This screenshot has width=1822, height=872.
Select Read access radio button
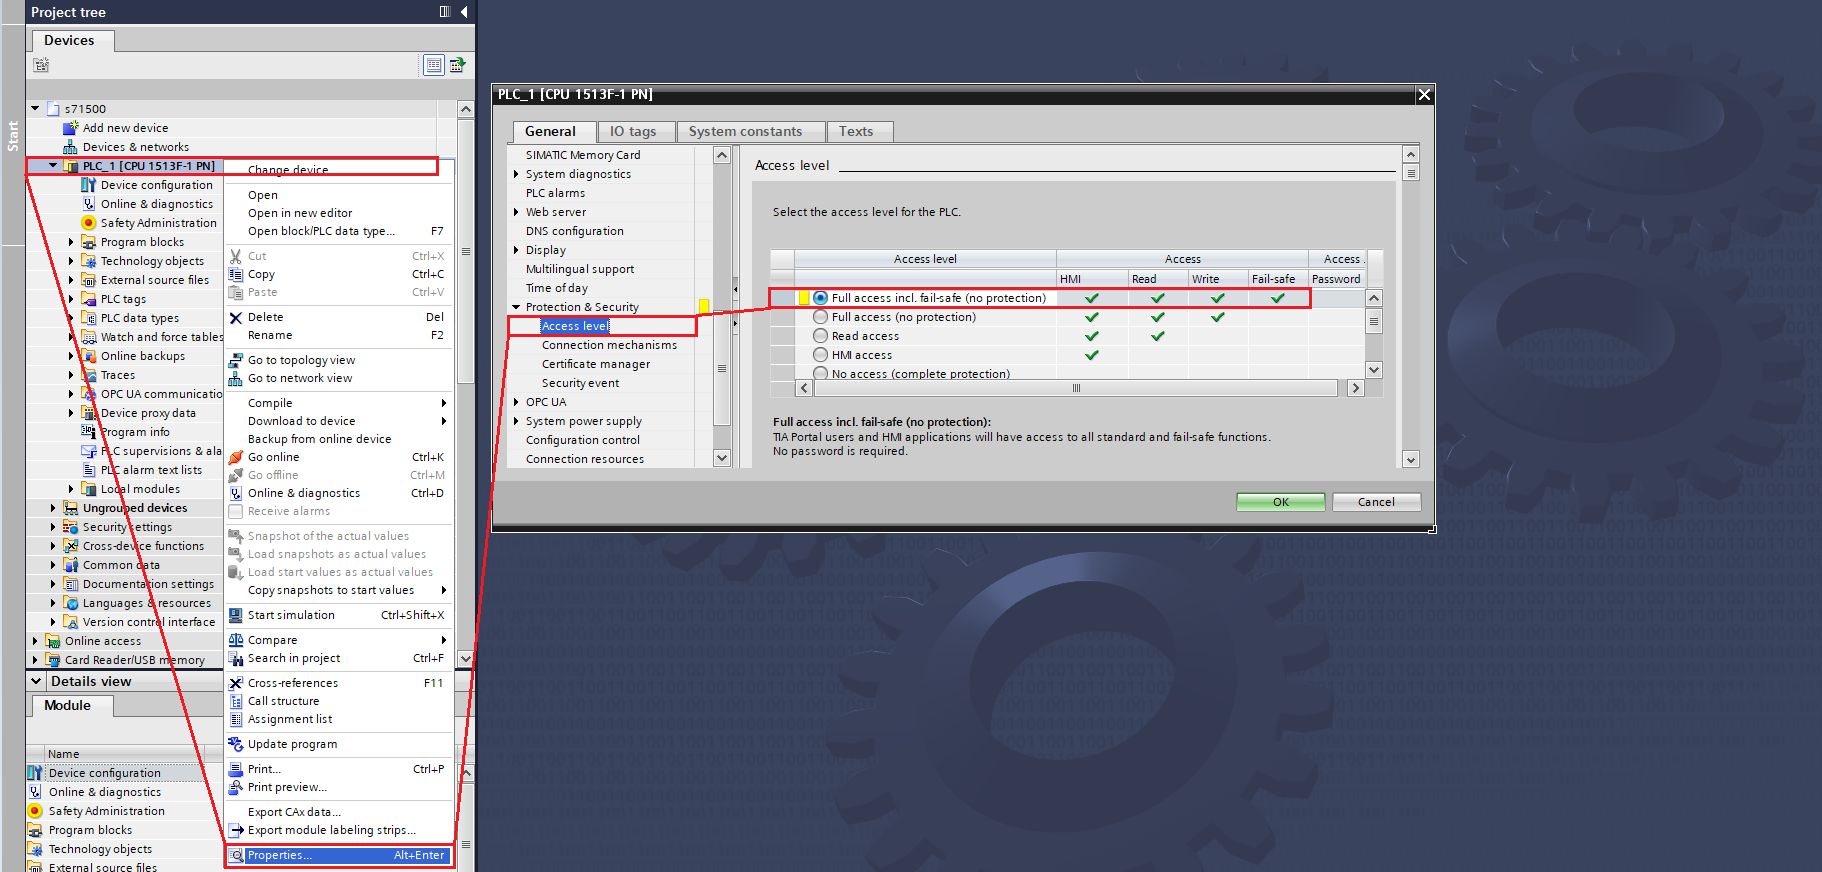821,336
